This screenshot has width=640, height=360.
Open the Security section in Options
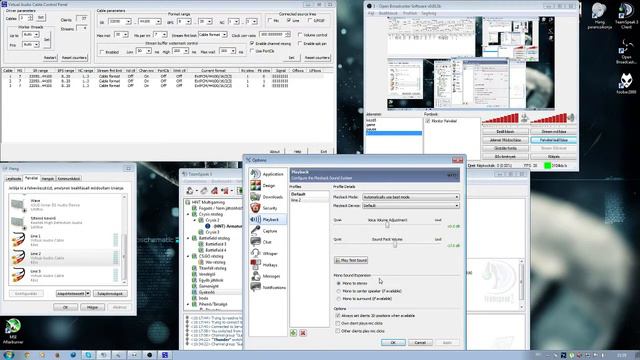[x=267, y=208]
